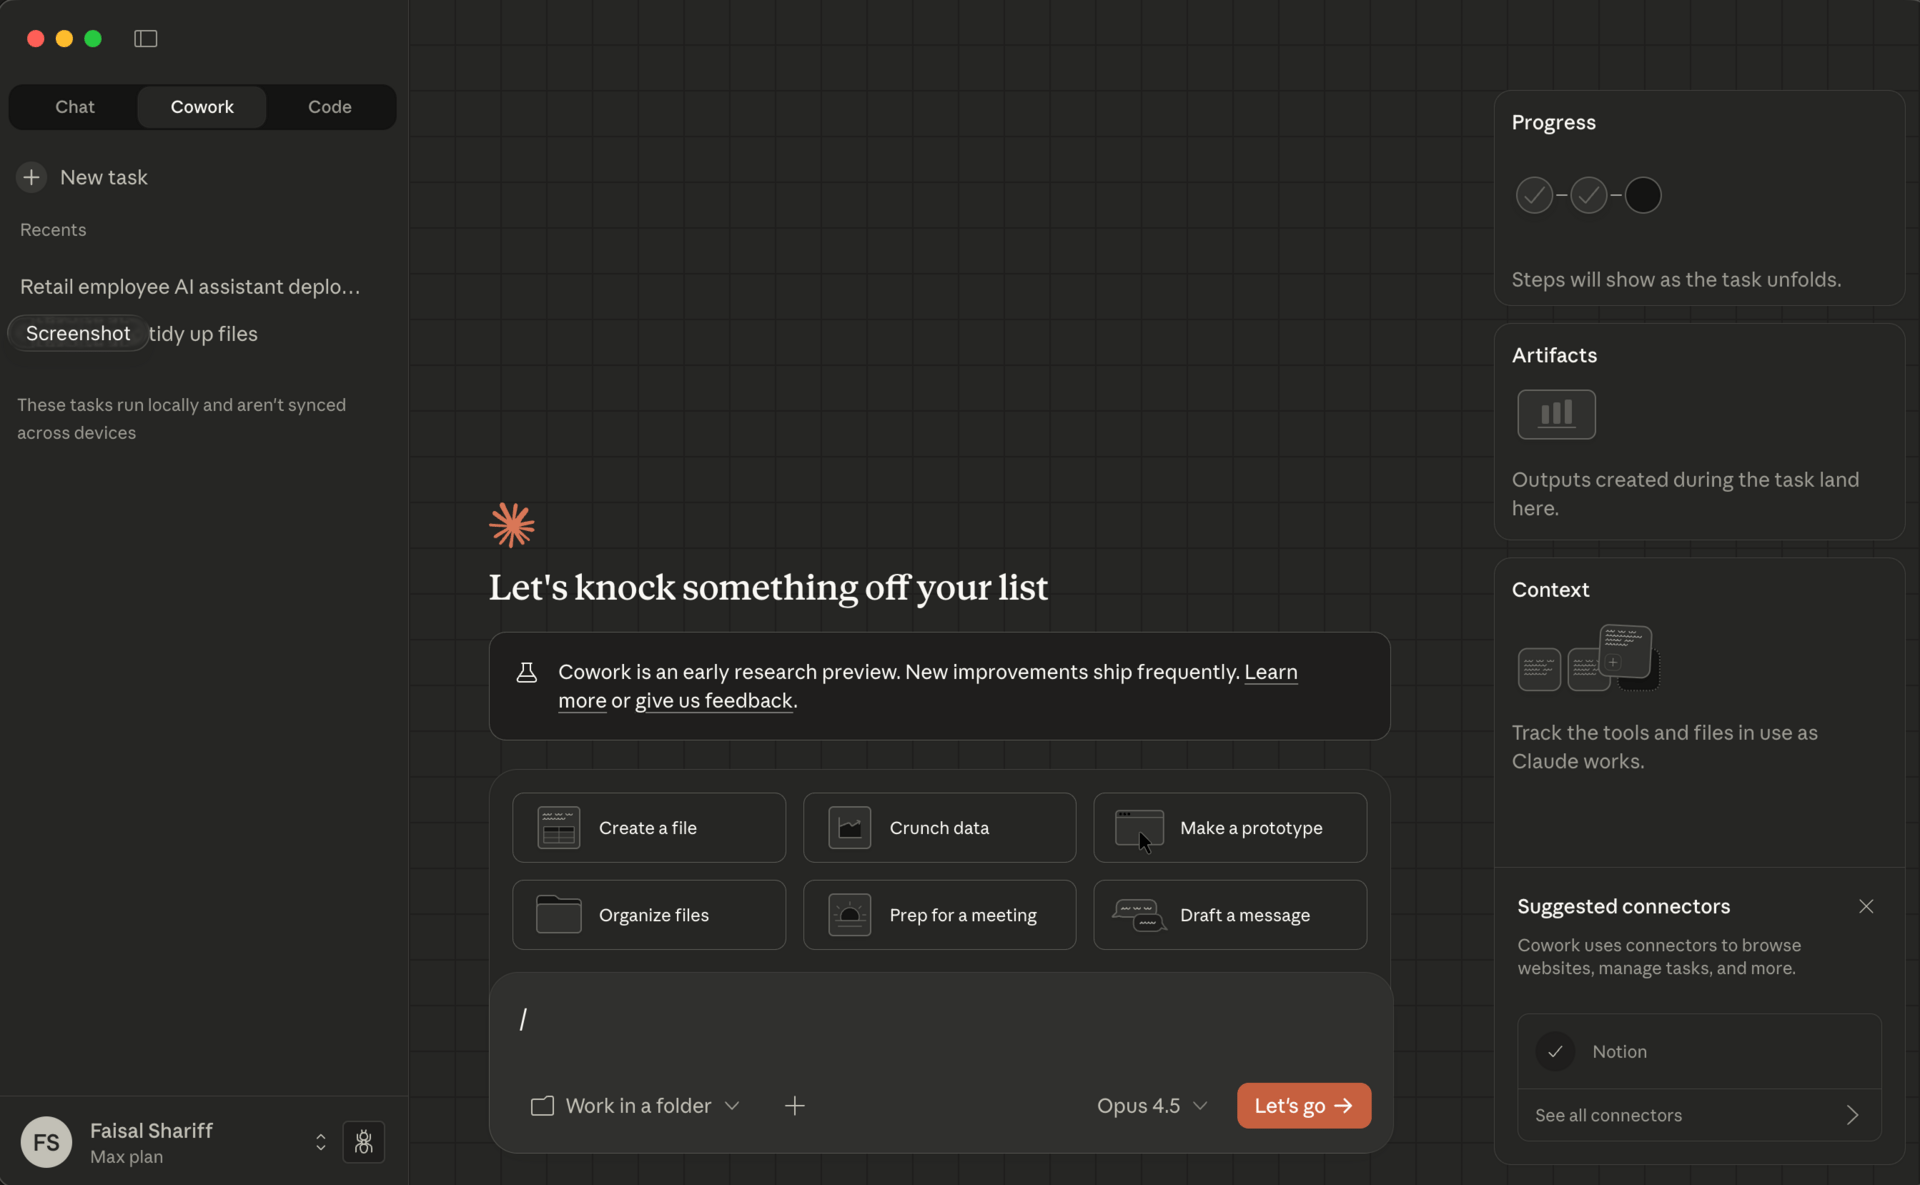Open the Opus 4.5 model selector

click(x=1152, y=1106)
